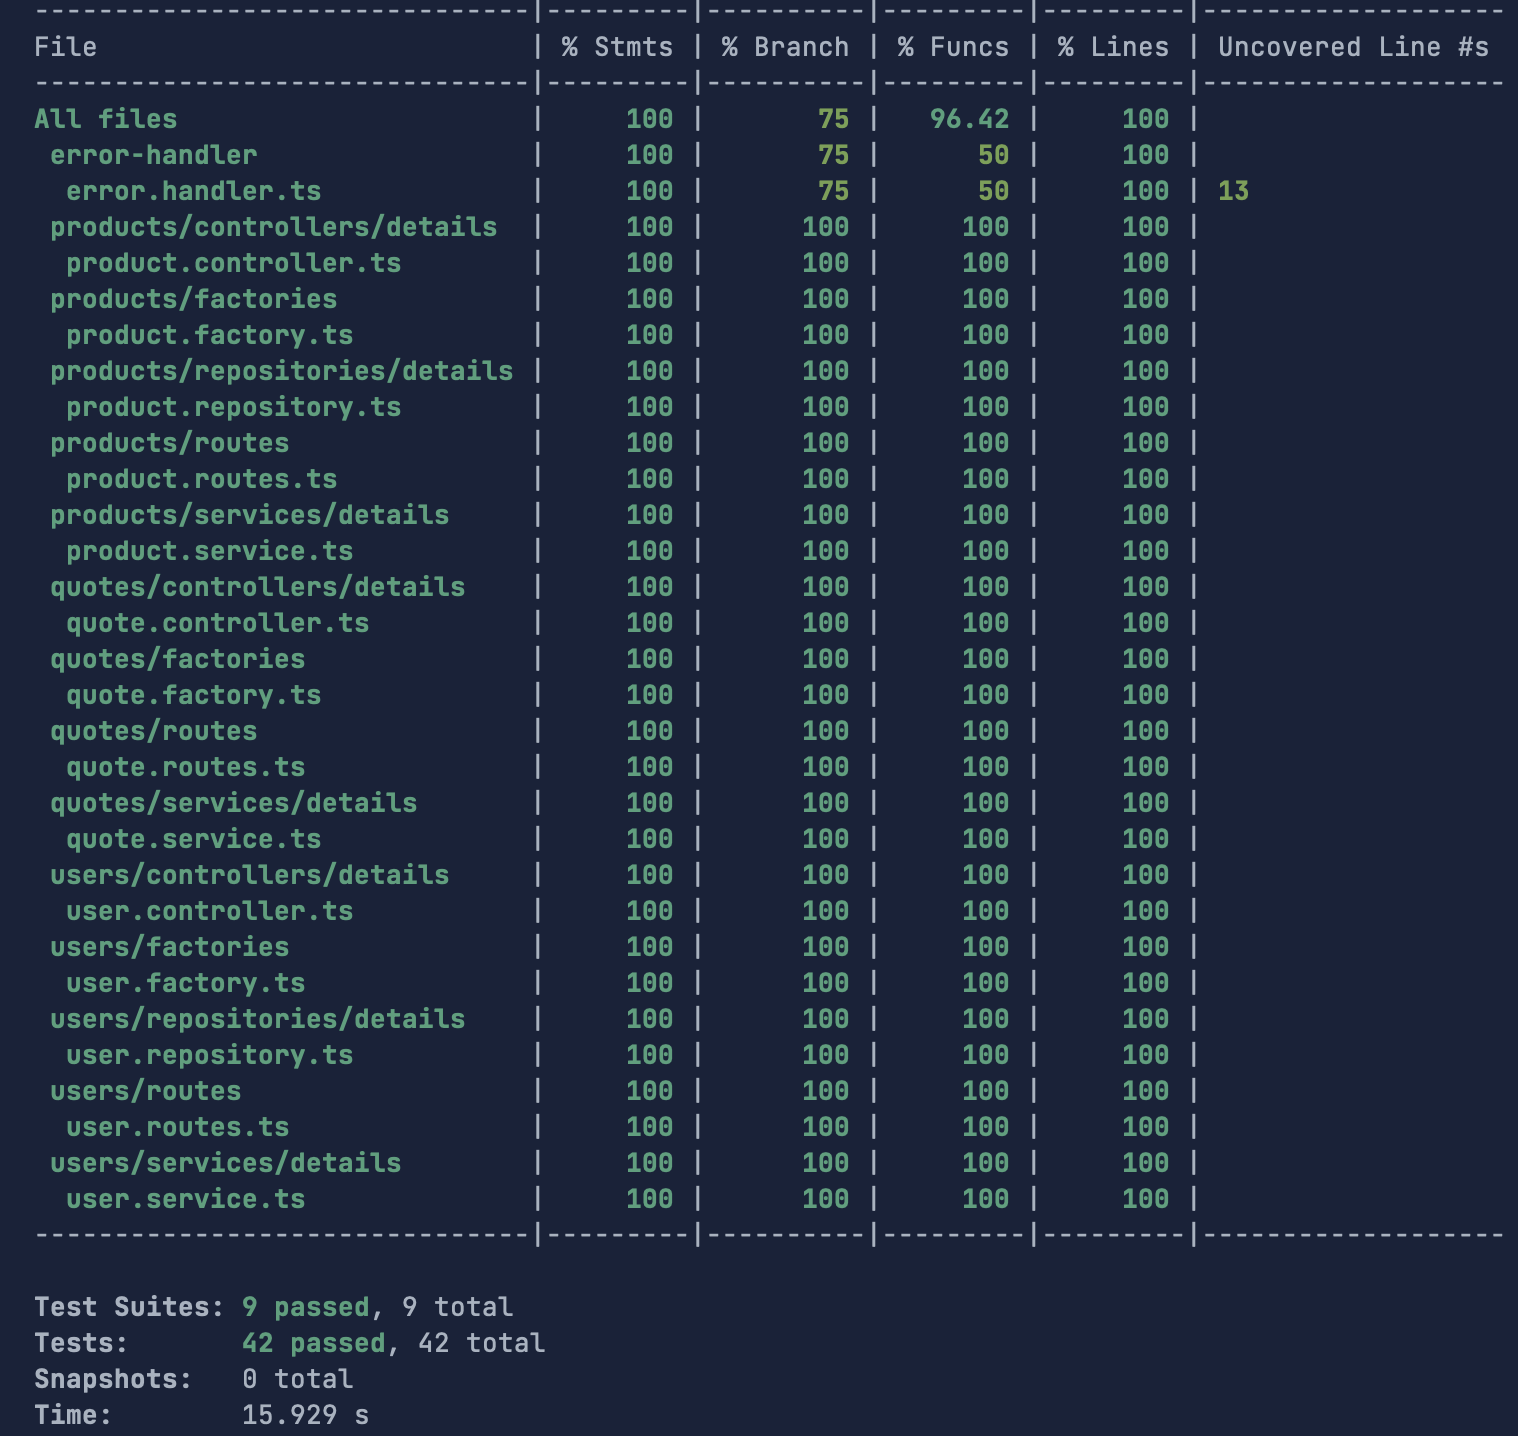Click uncovered line number '13'
The width and height of the screenshot is (1518, 1436).
(x=1233, y=191)
